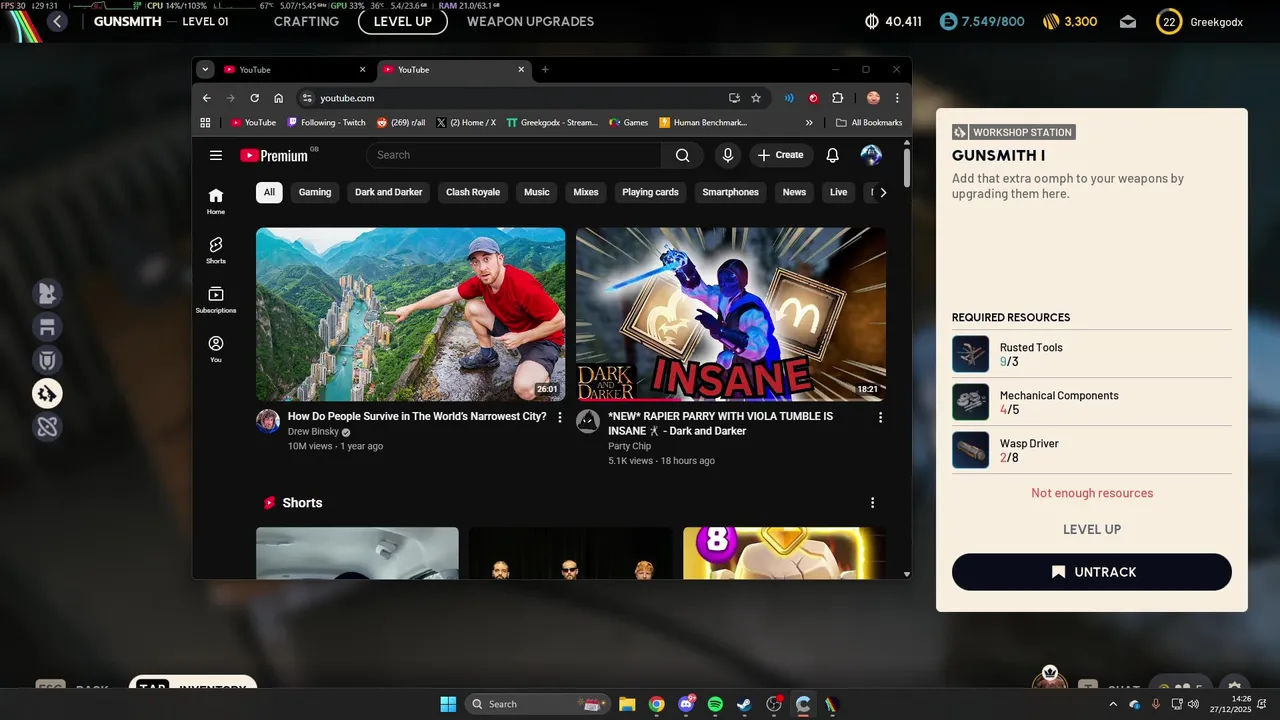The width and height of the screenshot is (1280, 720).
Task: Open Spotify from the taskbar
Action: coord(715,704)
